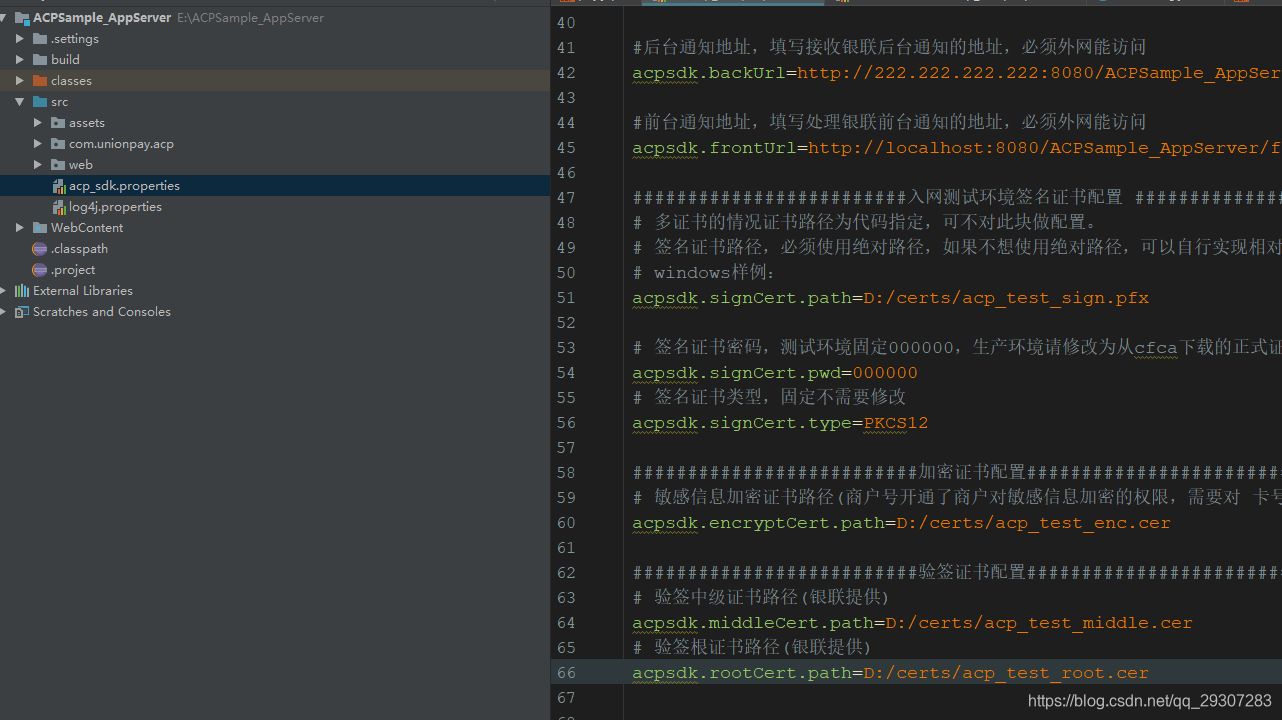1282x720 pixels.
Task: Click the acp_sdk.properties file icon
Action: tap(59, 186)
